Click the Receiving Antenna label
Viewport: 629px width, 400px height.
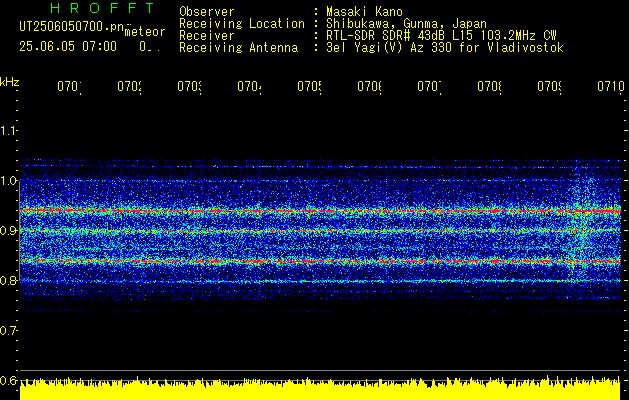(x=239, y=48)
